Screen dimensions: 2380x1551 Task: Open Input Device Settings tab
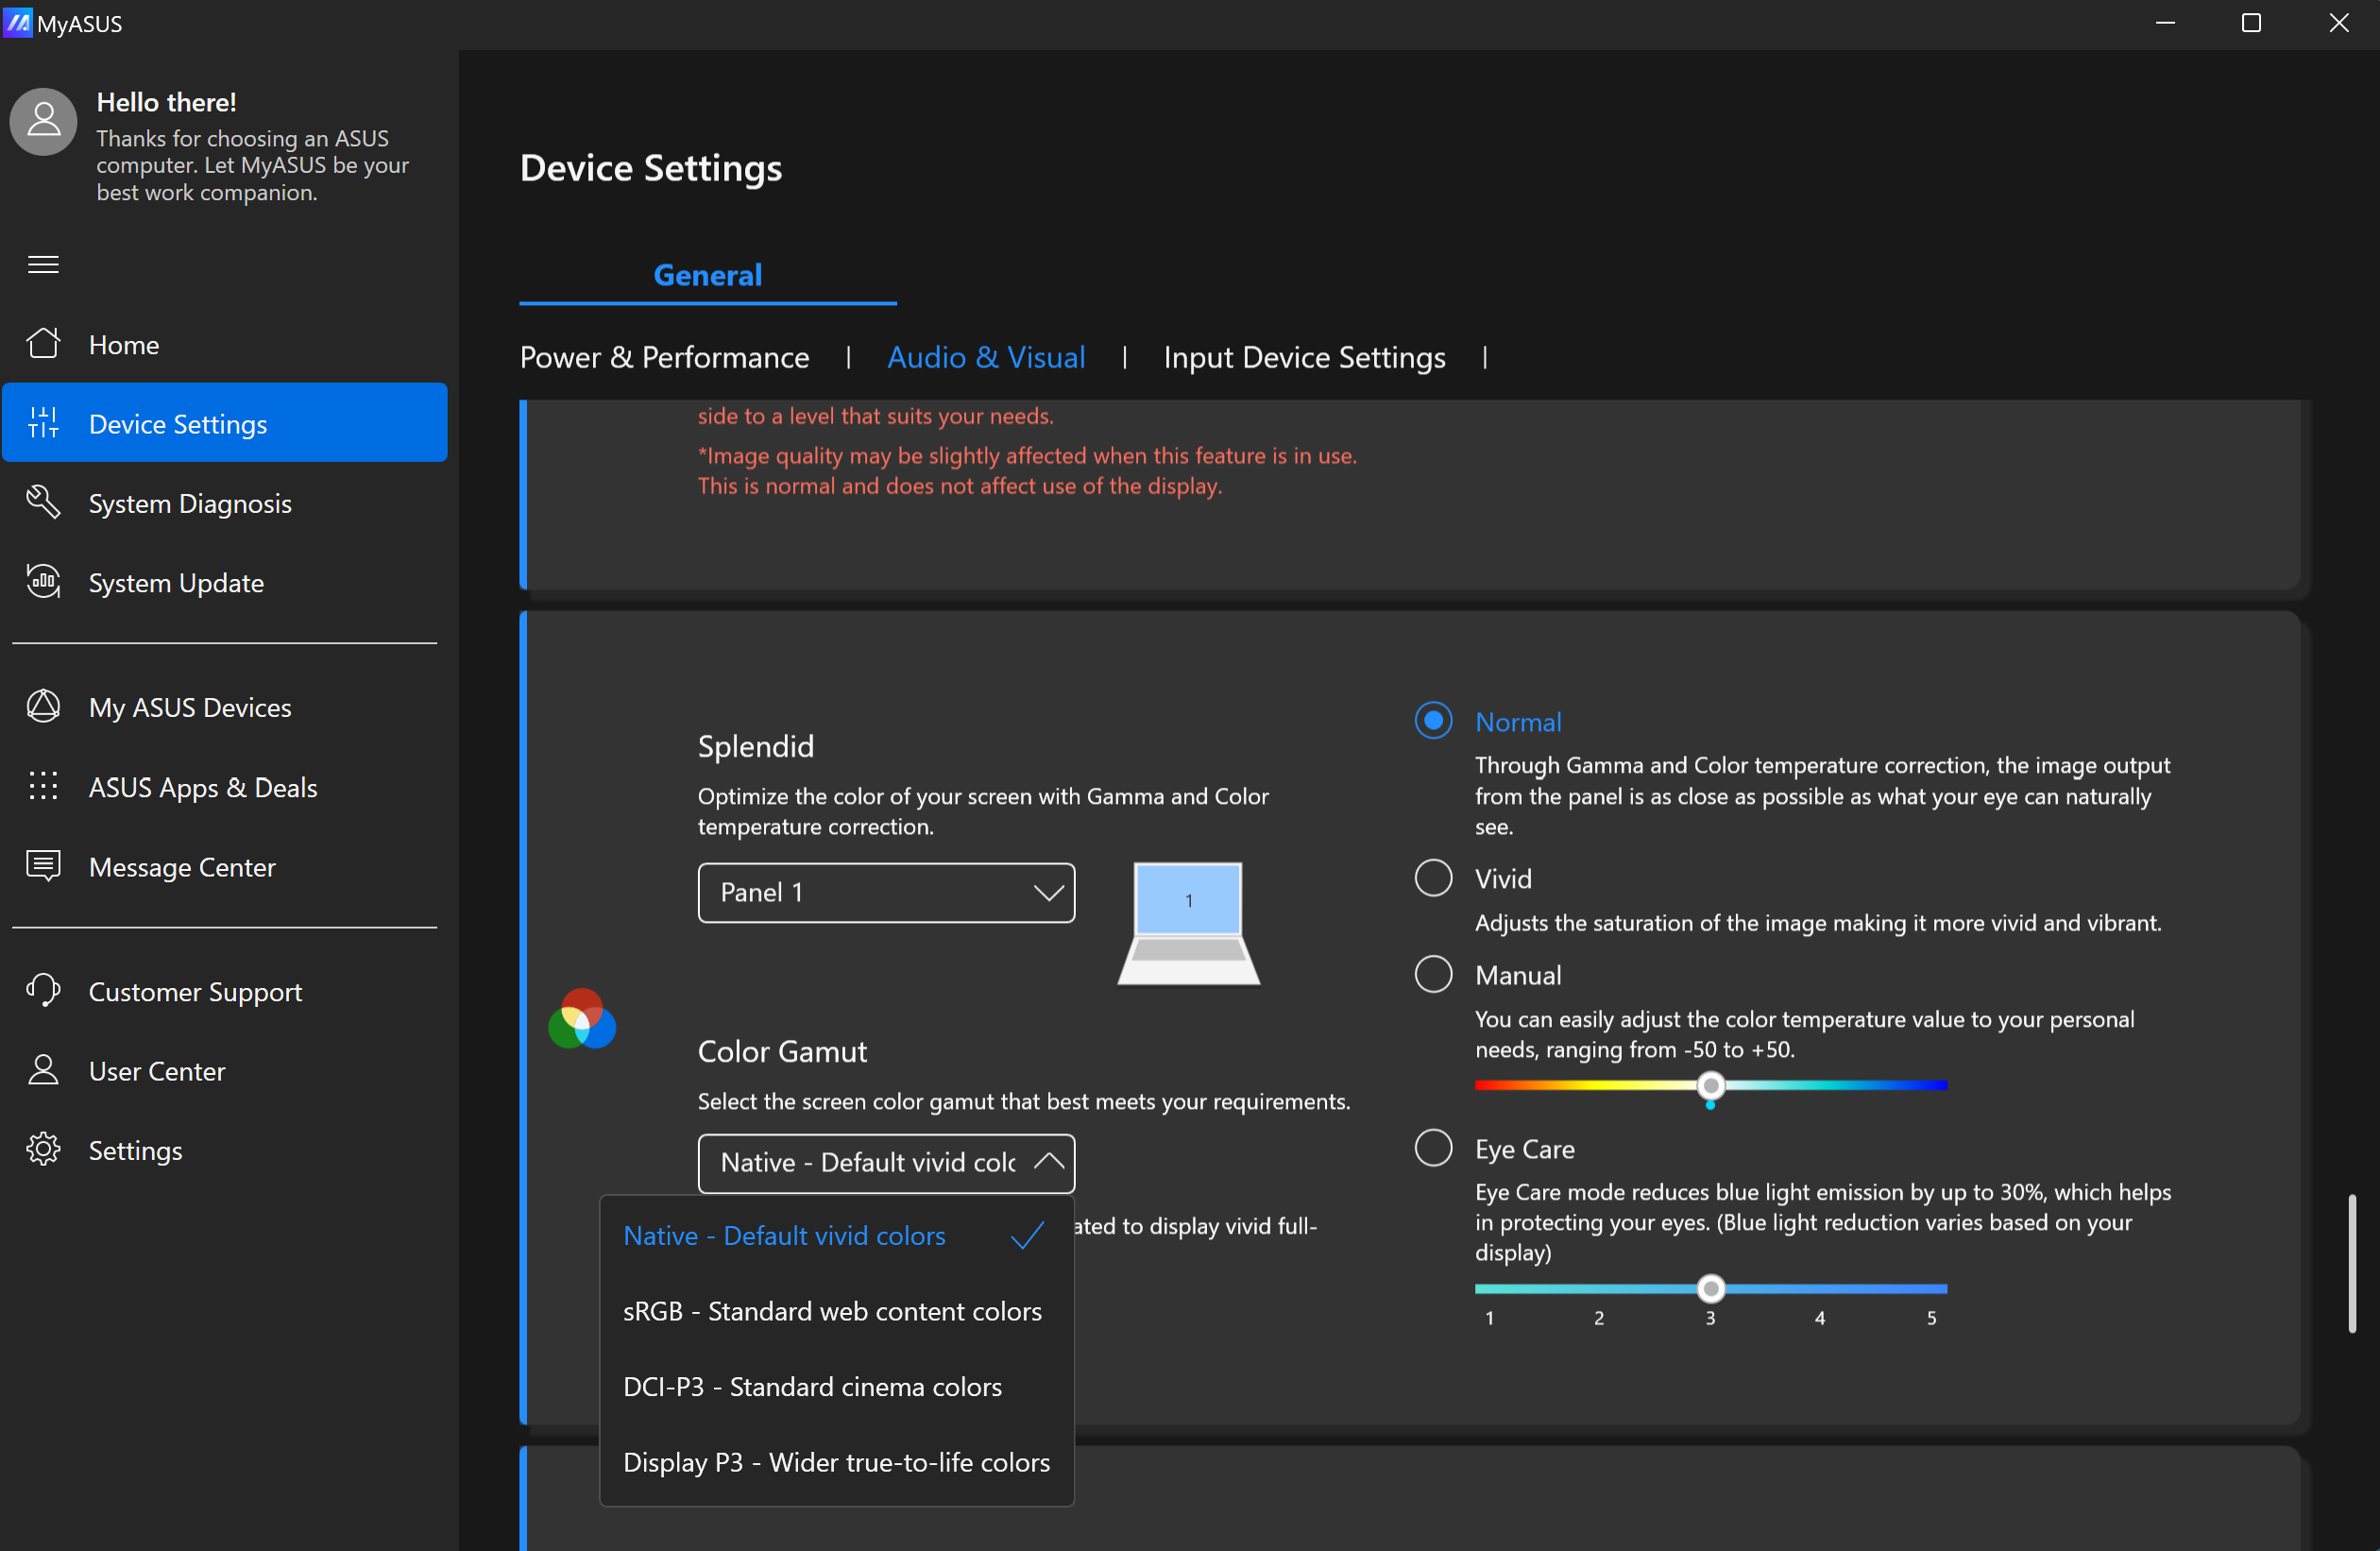pyautogui.click(x=1304, y=357)
